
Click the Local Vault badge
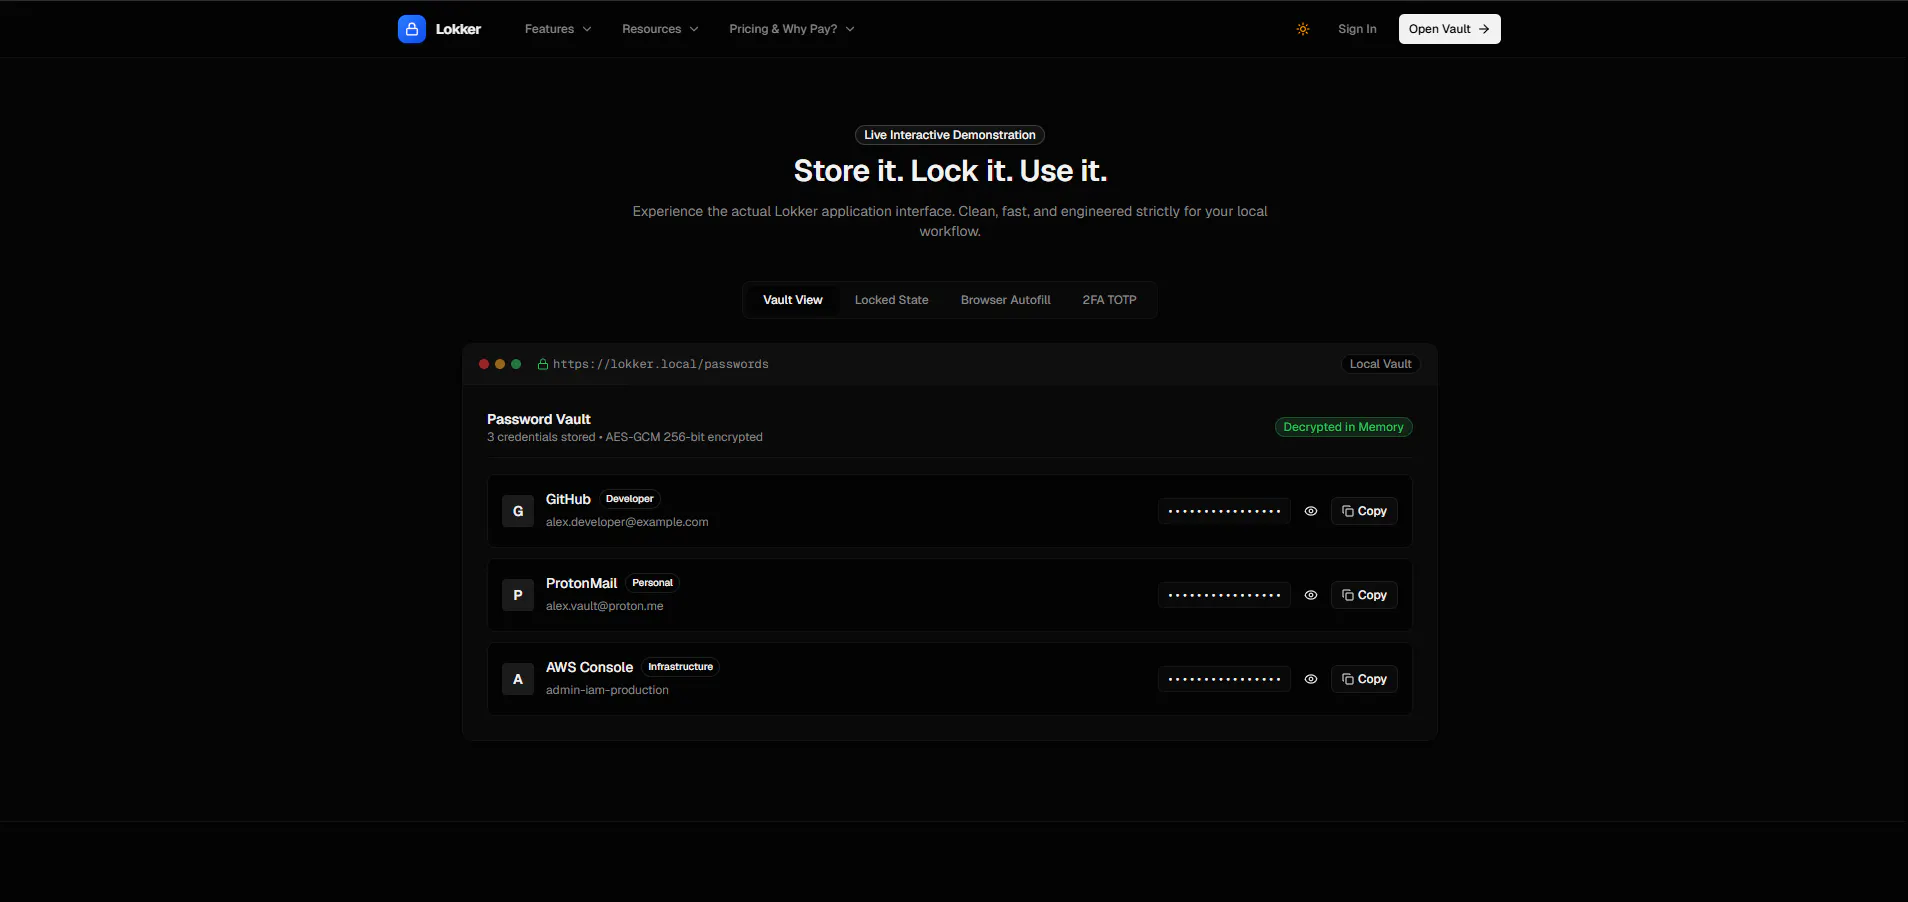point(1380,364)
